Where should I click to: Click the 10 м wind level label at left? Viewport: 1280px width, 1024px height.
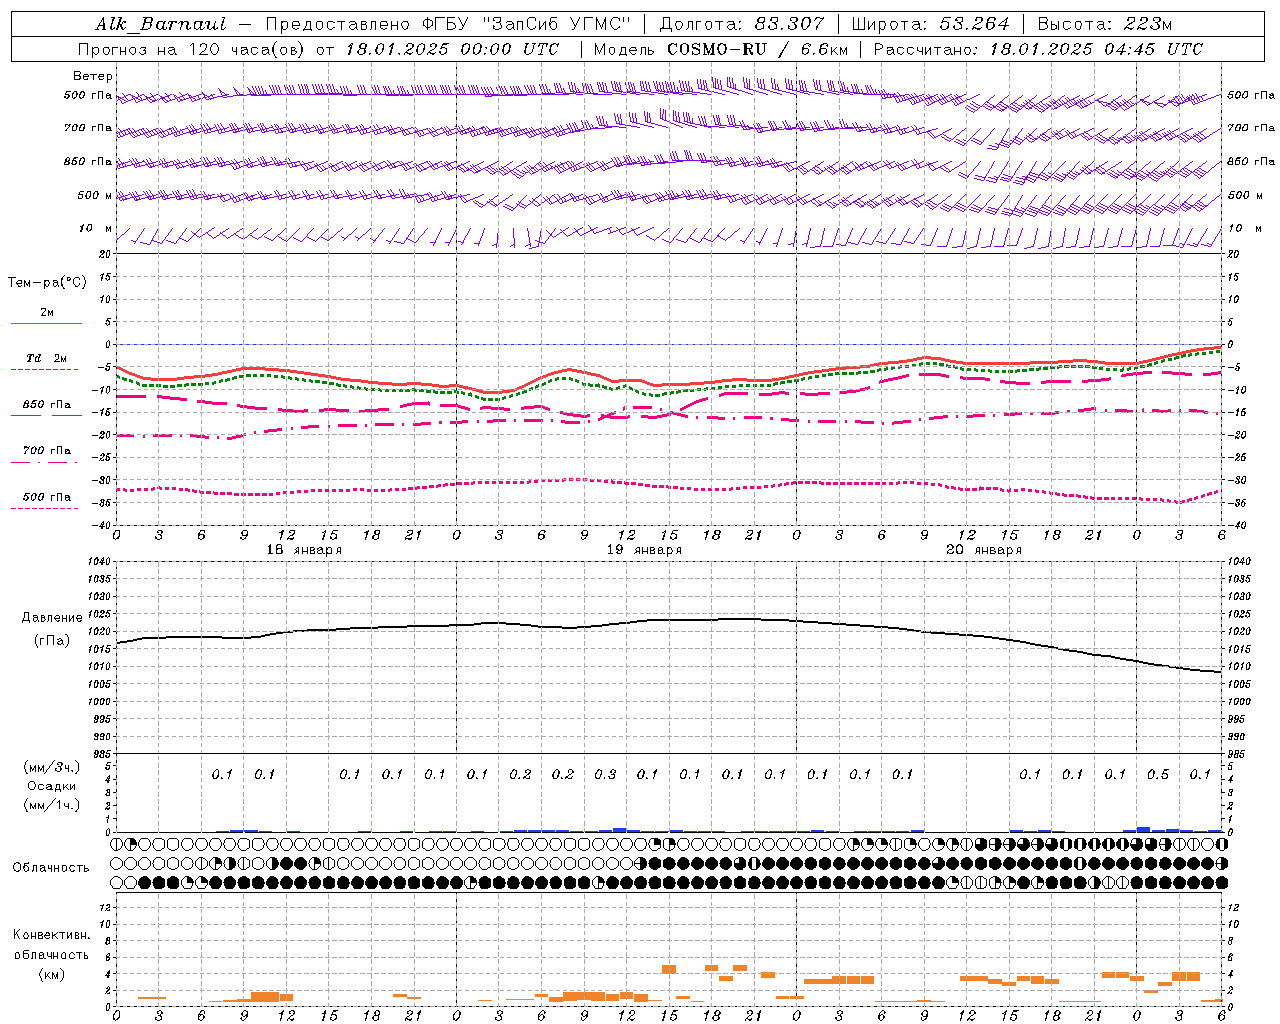(x=96, y=229)
